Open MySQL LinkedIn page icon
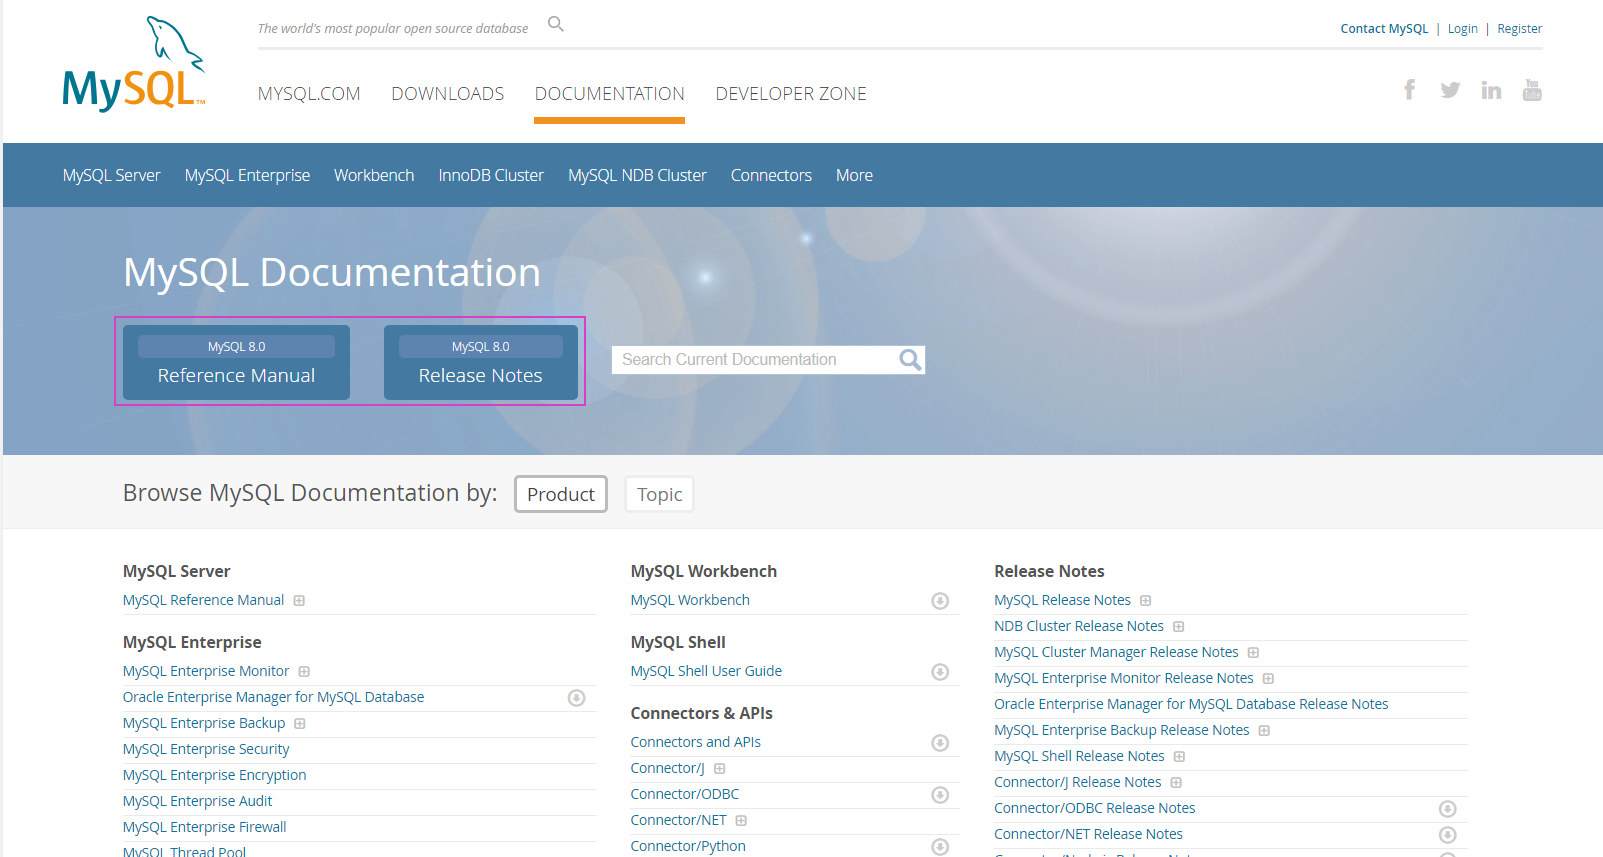This screenshot has width=1603, height=857. click(x=1491, y=90)
